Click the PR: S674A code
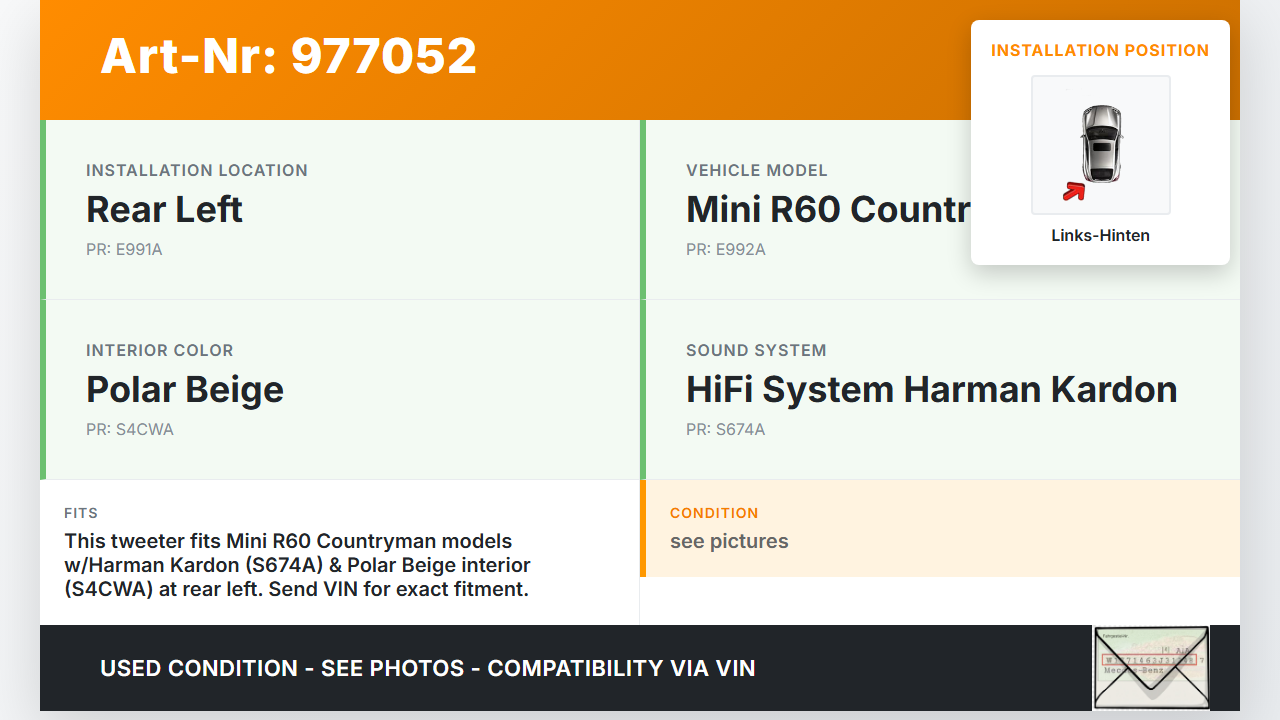 [x=726, y=430]
